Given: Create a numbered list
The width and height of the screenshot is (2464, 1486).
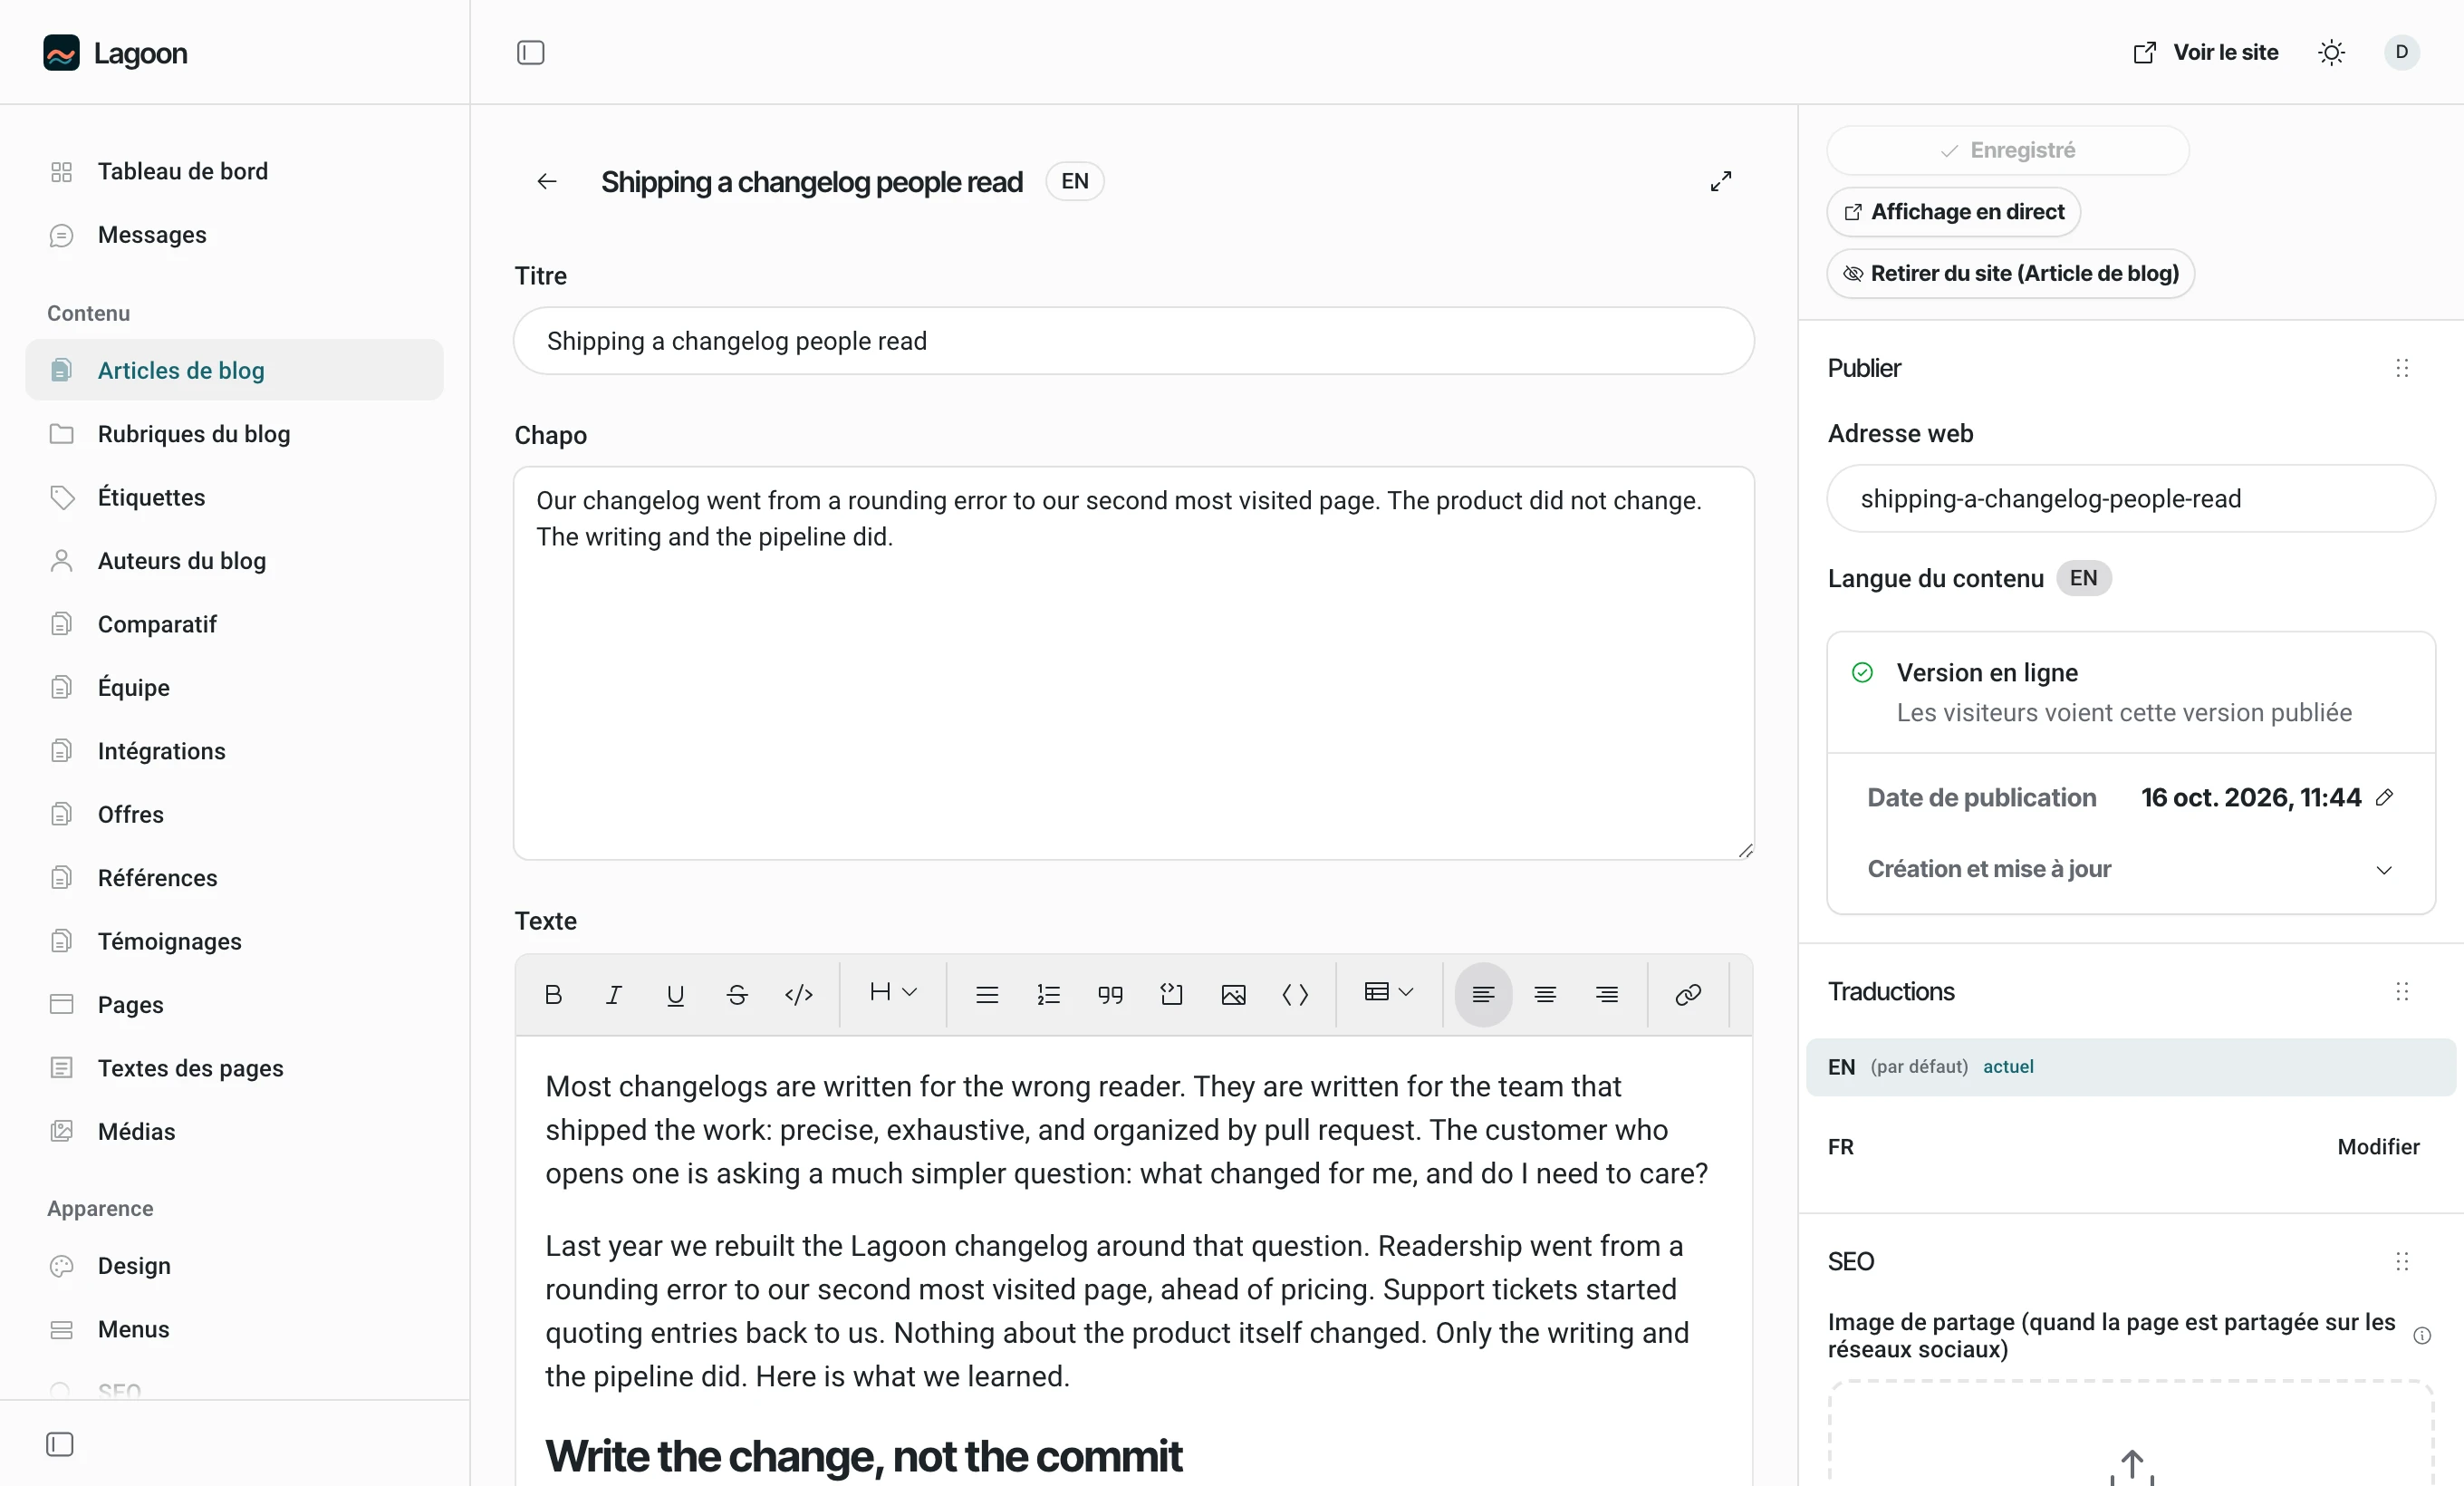Looking at the screenshot, I should pos(1048,994).
